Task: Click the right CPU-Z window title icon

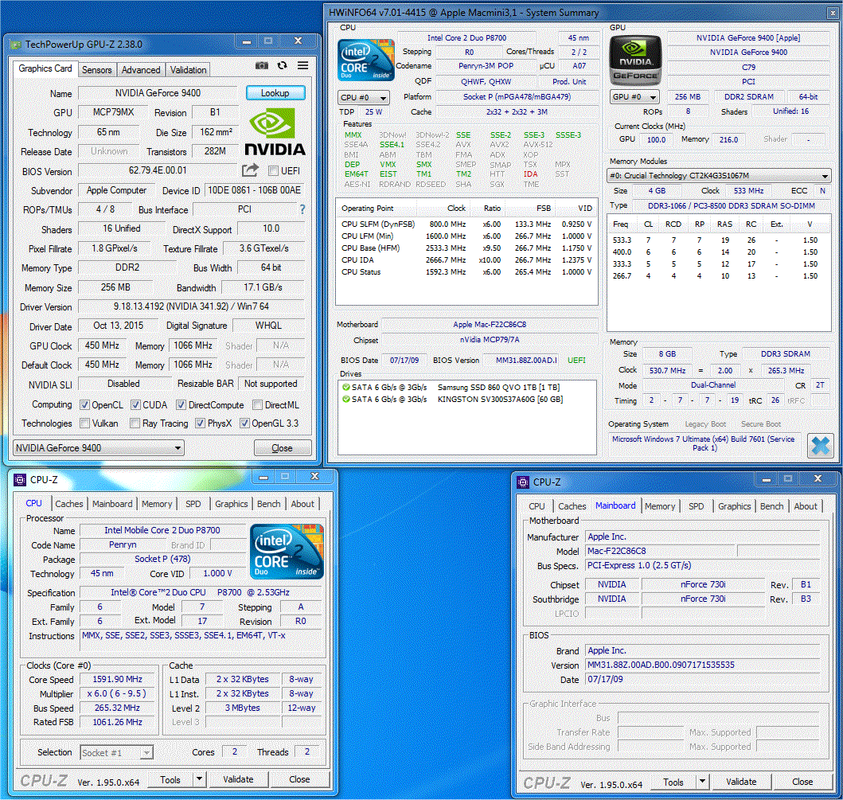Action: coord(523,482)
